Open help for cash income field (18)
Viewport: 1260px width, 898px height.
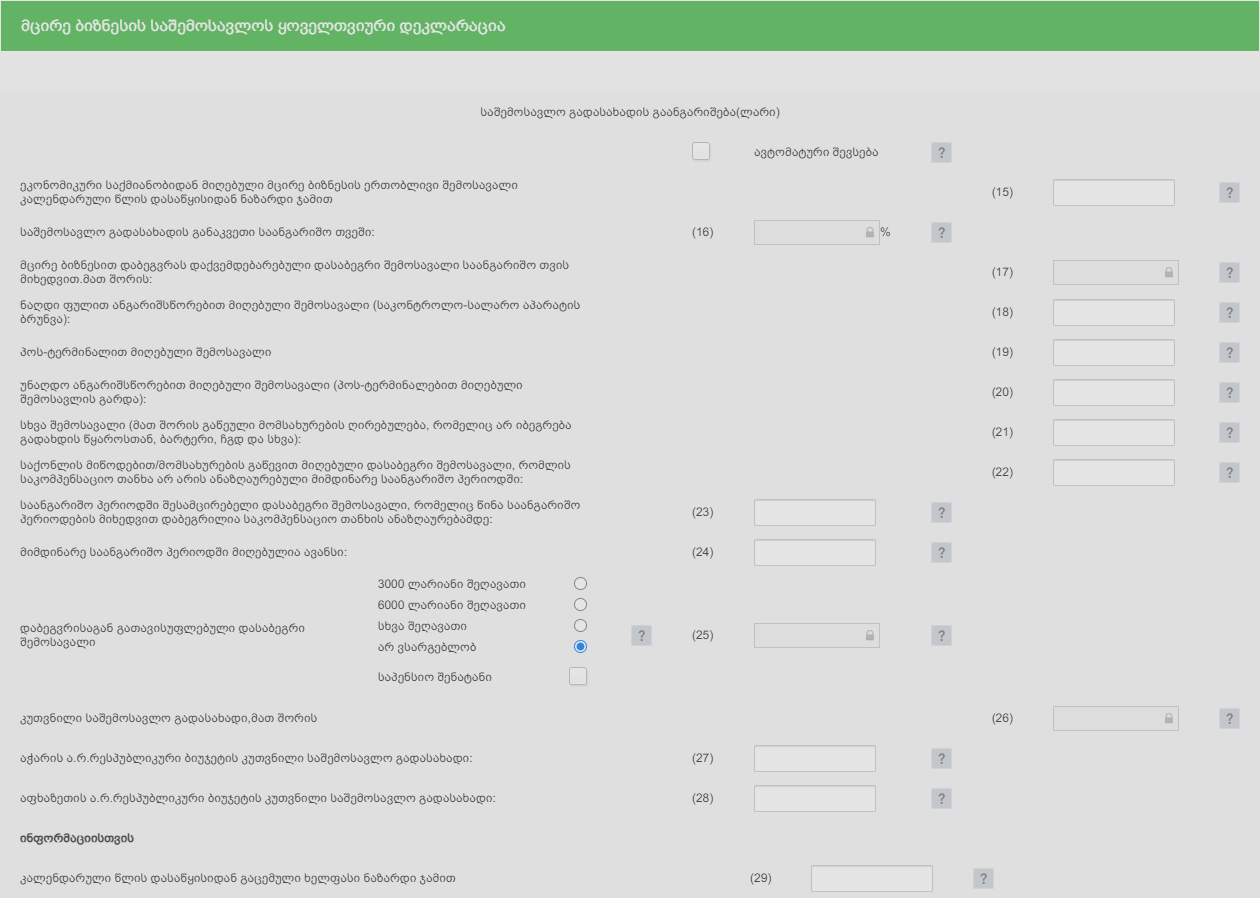coord(1229,312)
